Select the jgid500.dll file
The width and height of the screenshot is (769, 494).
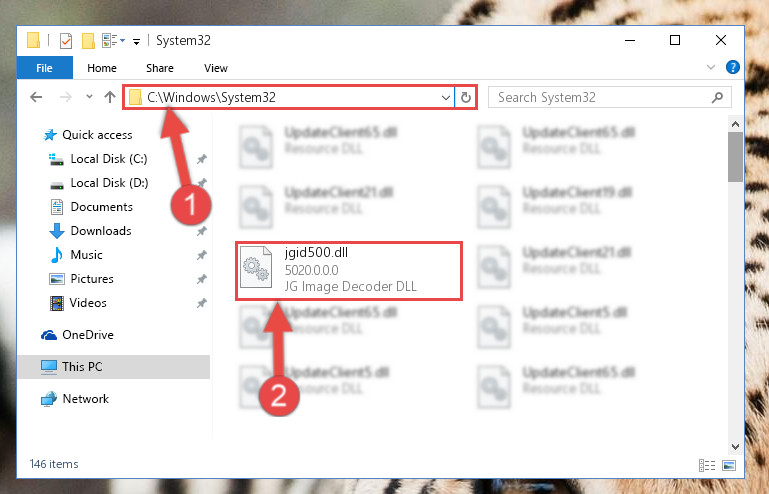click(x=349, y=270)
